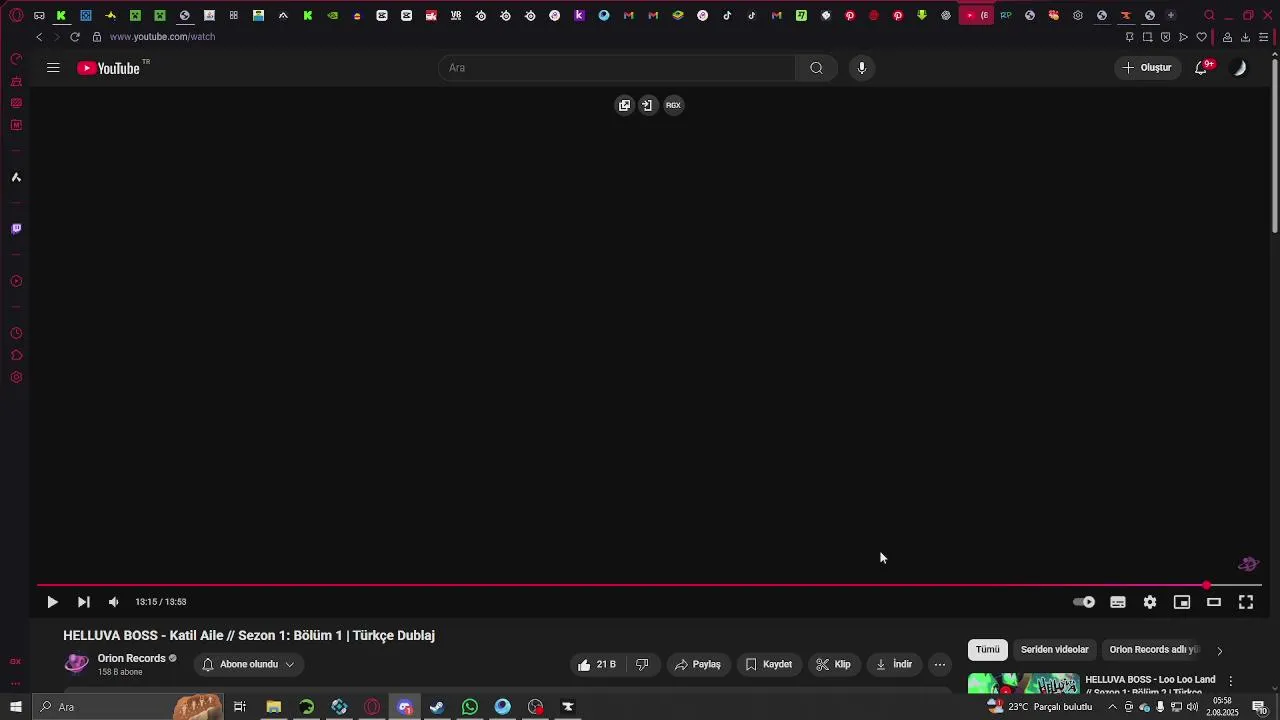Toggle autoplay switch in player
Viewport: 1280px width, 720px height.
tap(1084, 602)
